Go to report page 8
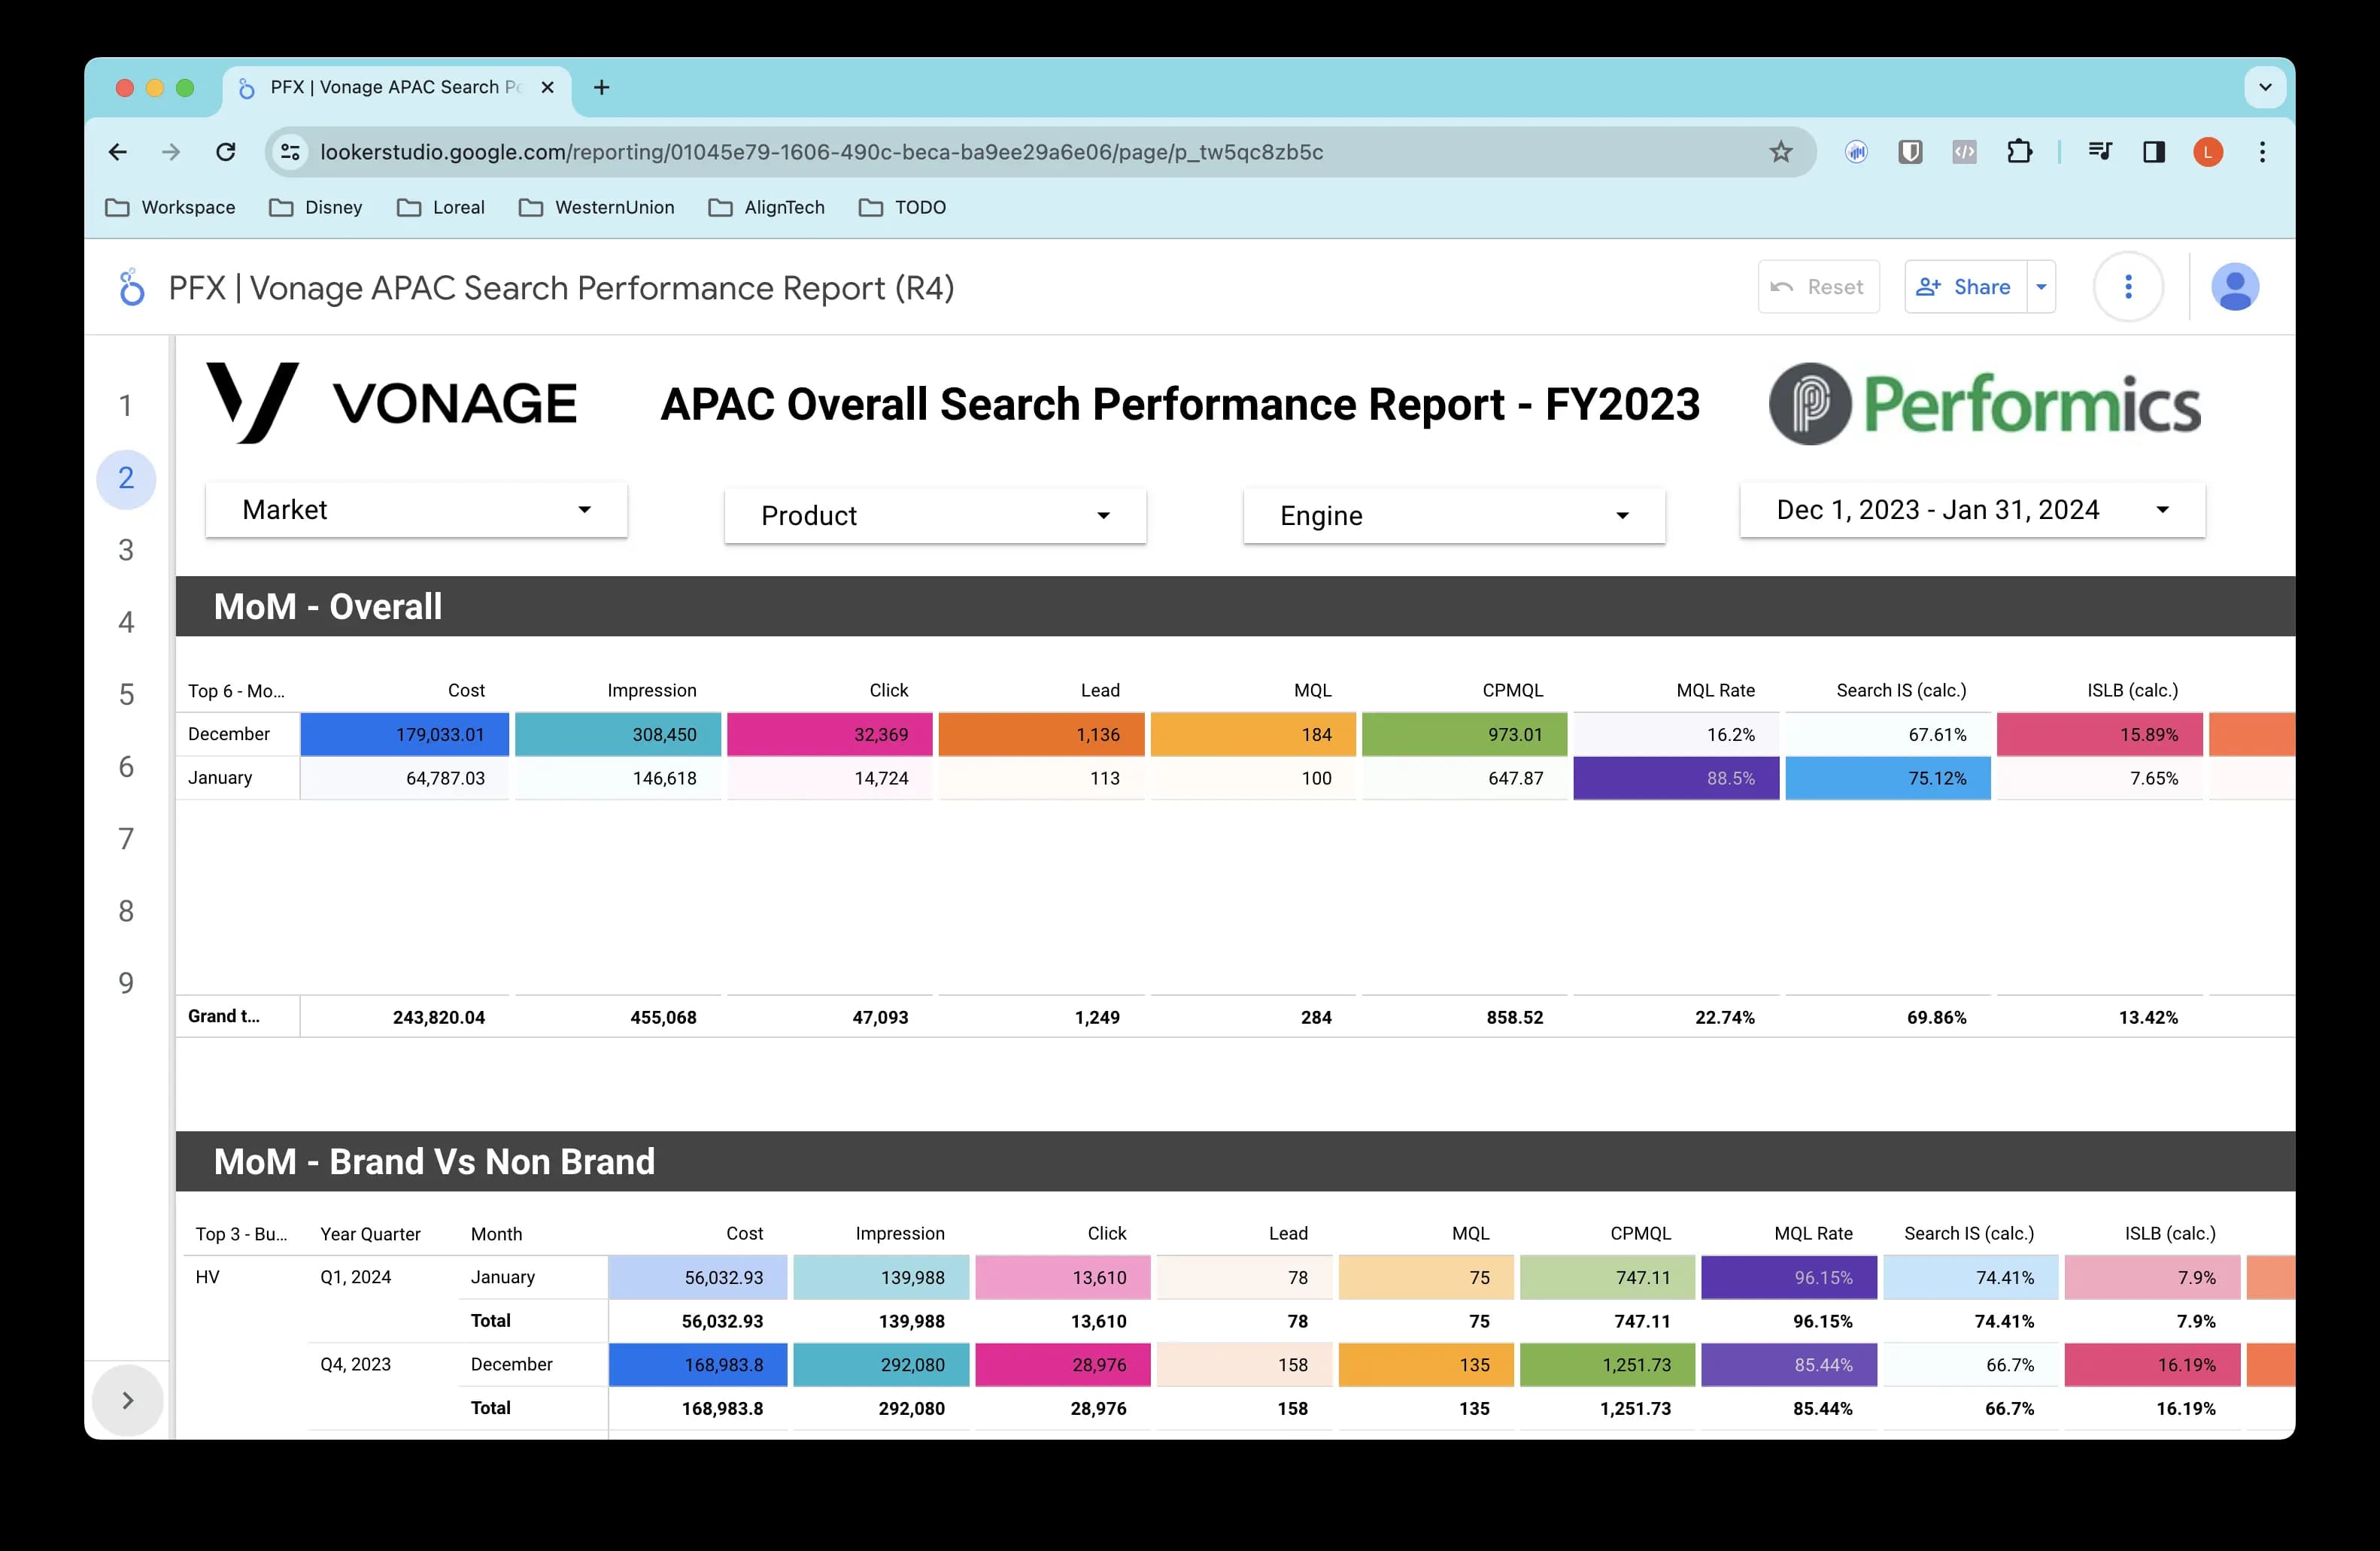 click(126, 911)
